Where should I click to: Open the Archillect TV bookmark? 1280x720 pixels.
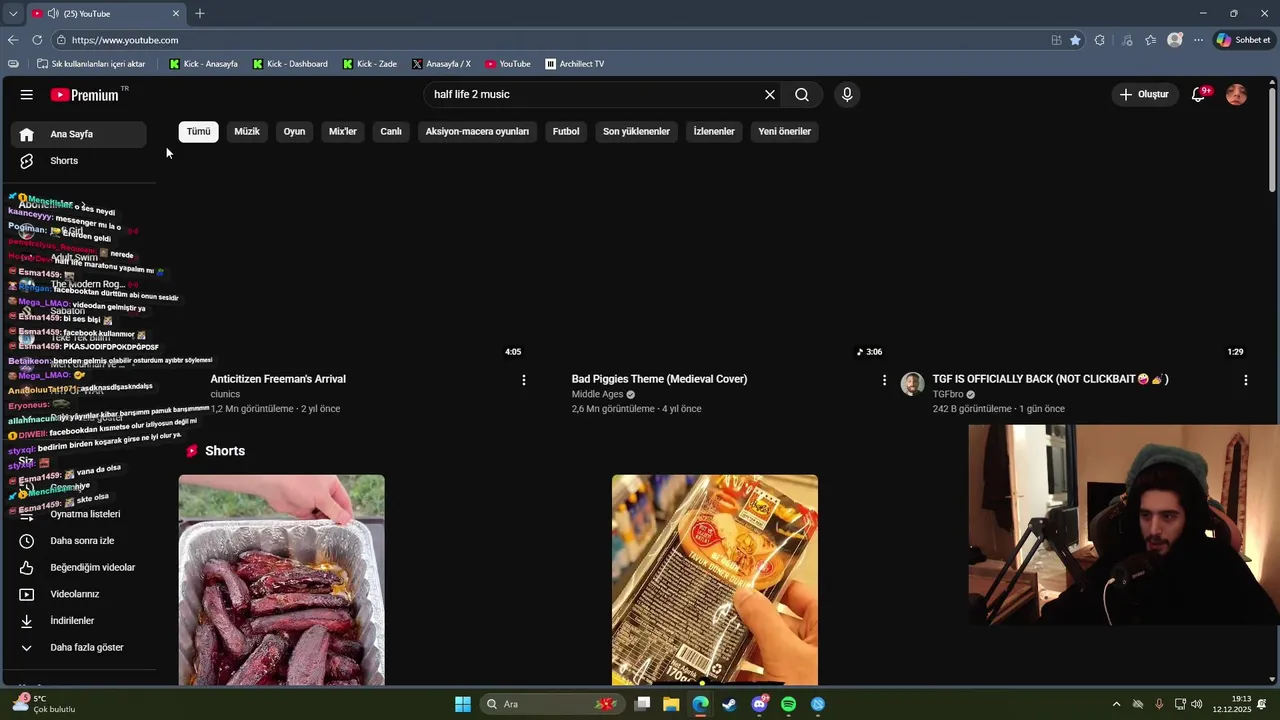click(575, 64)
